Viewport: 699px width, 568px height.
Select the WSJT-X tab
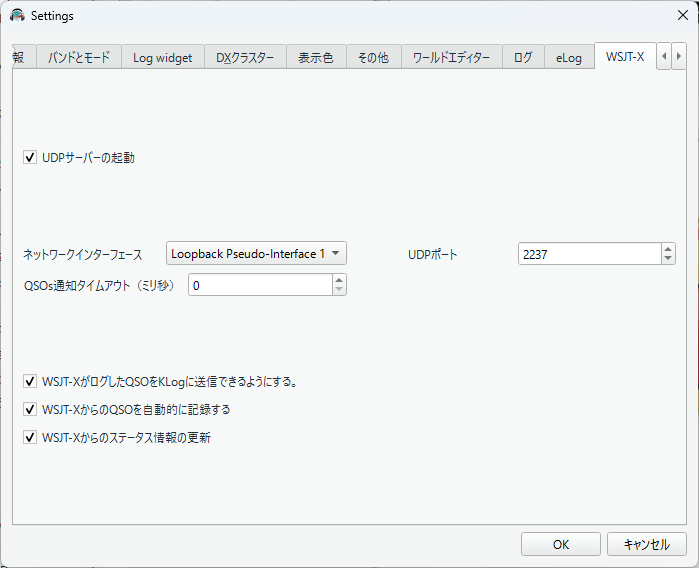tap(625, 56)
